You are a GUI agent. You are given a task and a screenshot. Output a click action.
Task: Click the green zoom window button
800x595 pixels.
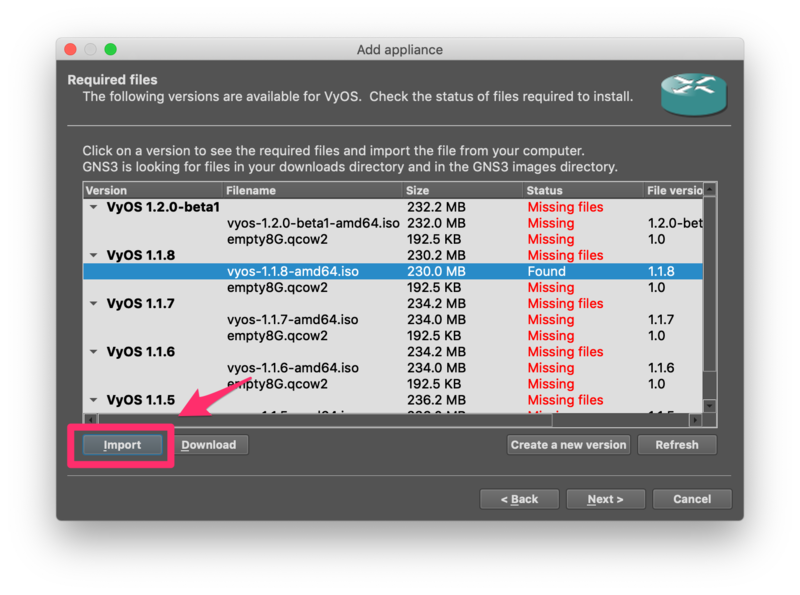(x=111, y=49)
